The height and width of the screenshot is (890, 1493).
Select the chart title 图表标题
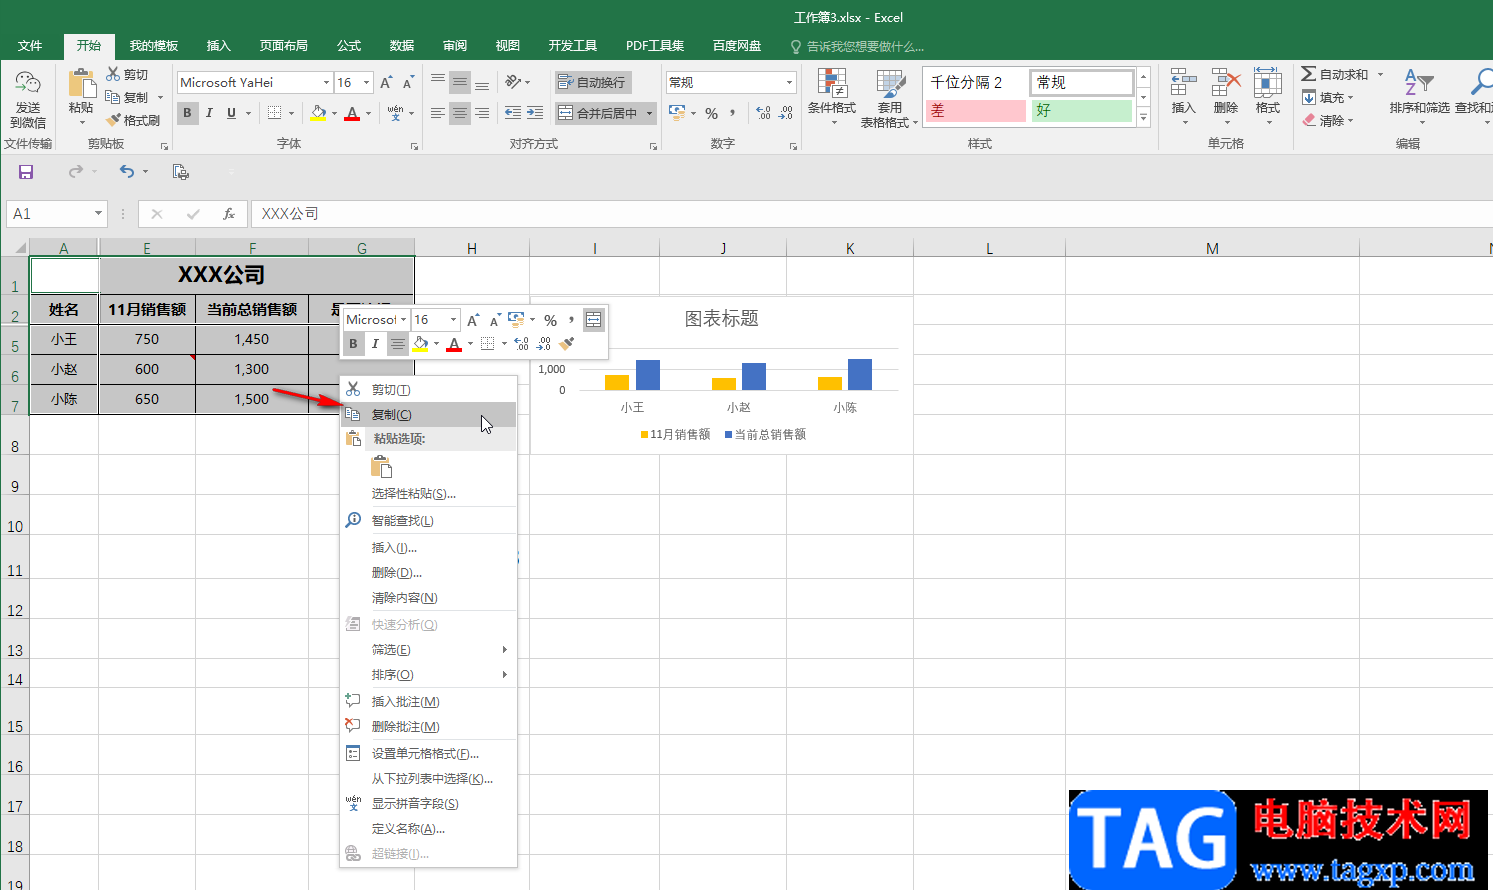(721, 318)
